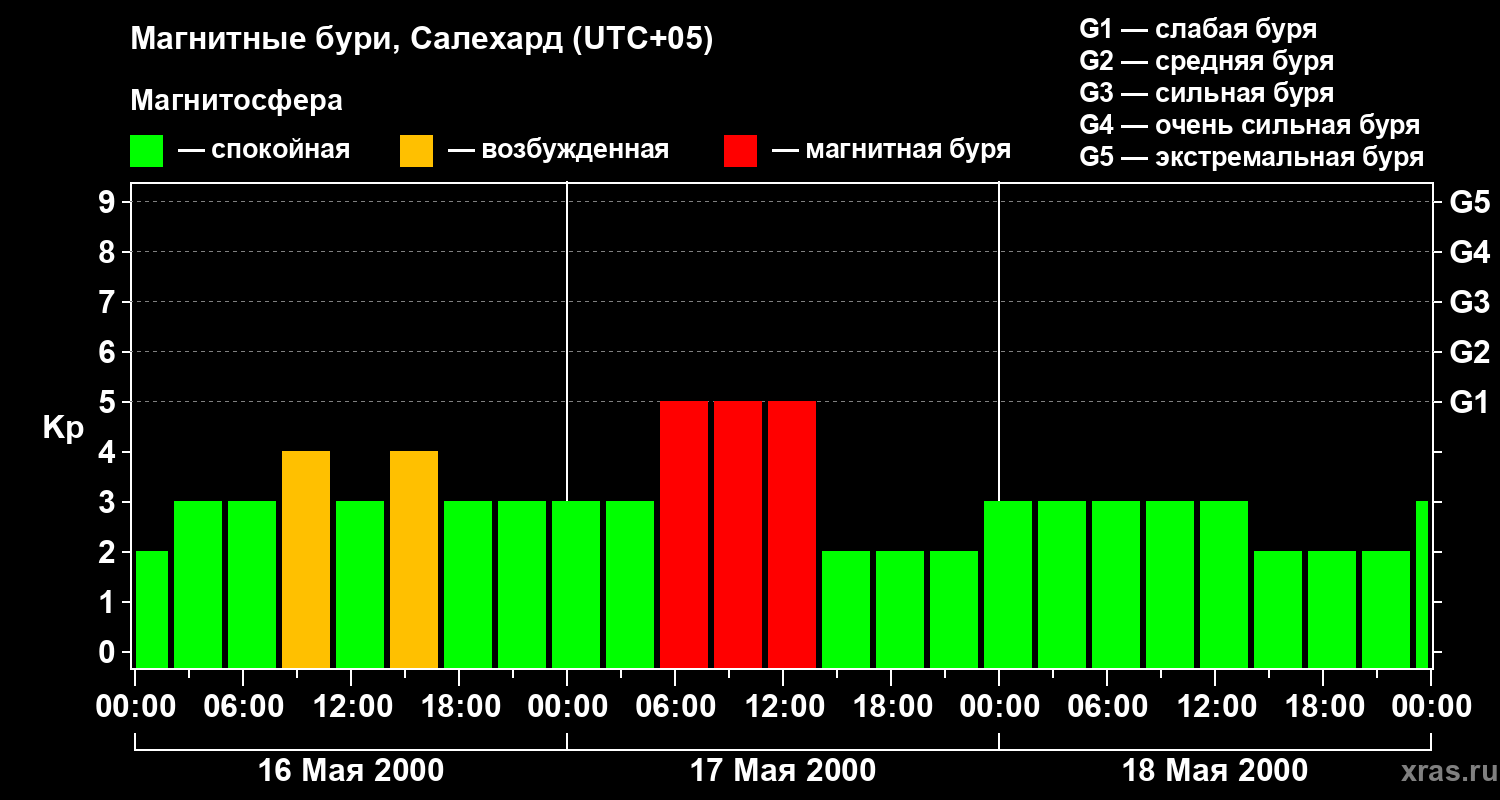Click the narrow first green bar at 16 May 00:00

[x=151, y=609]
